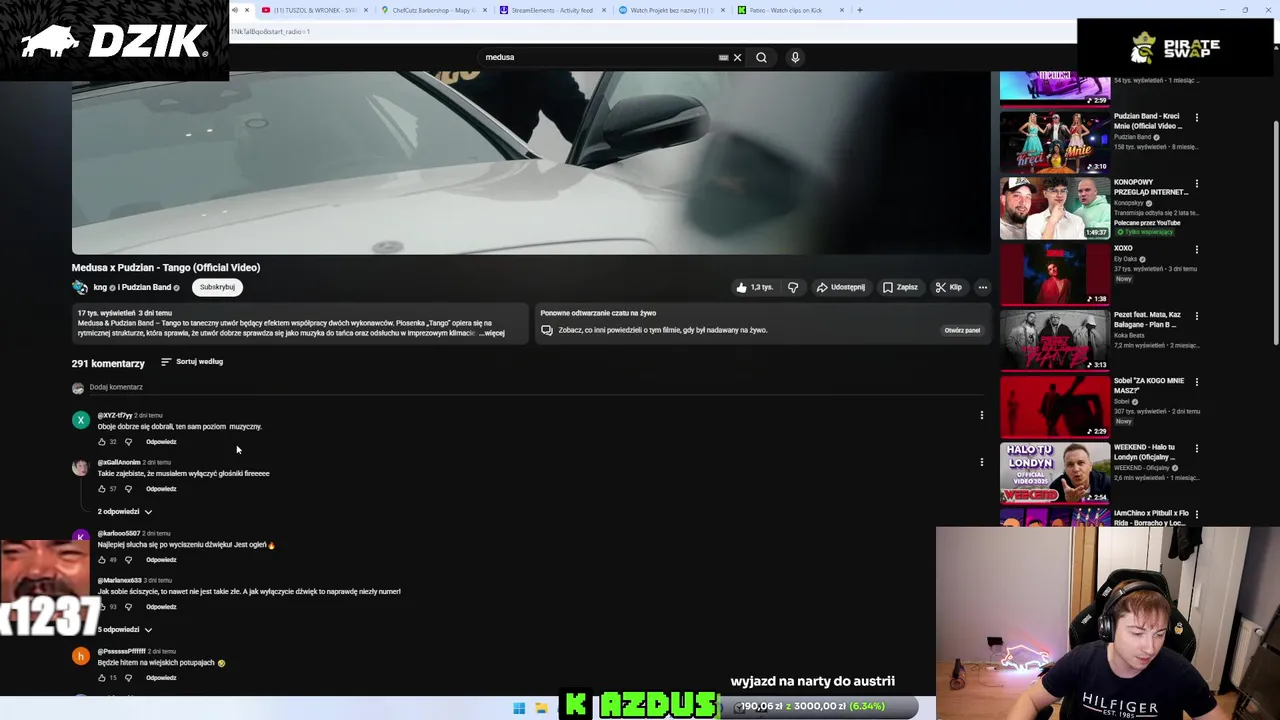
Task: Open the @XYZ-tf7yy channel avatar
Action: (x=80, y=420)
